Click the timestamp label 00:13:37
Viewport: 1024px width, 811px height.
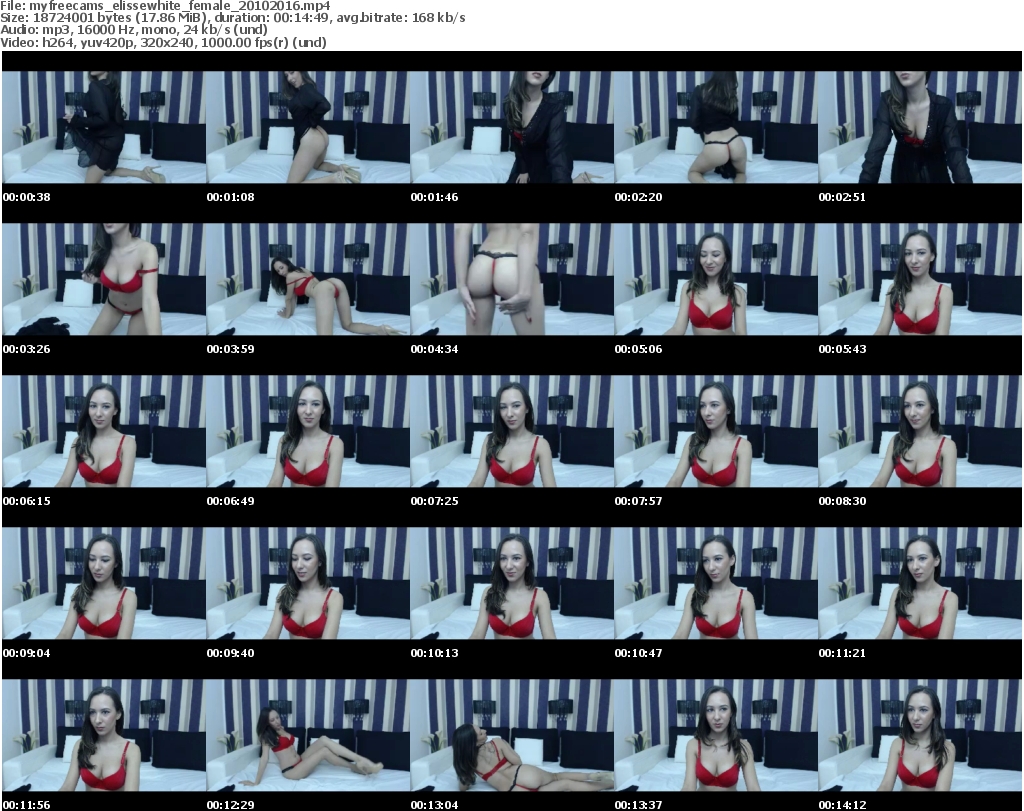[638, 805]
